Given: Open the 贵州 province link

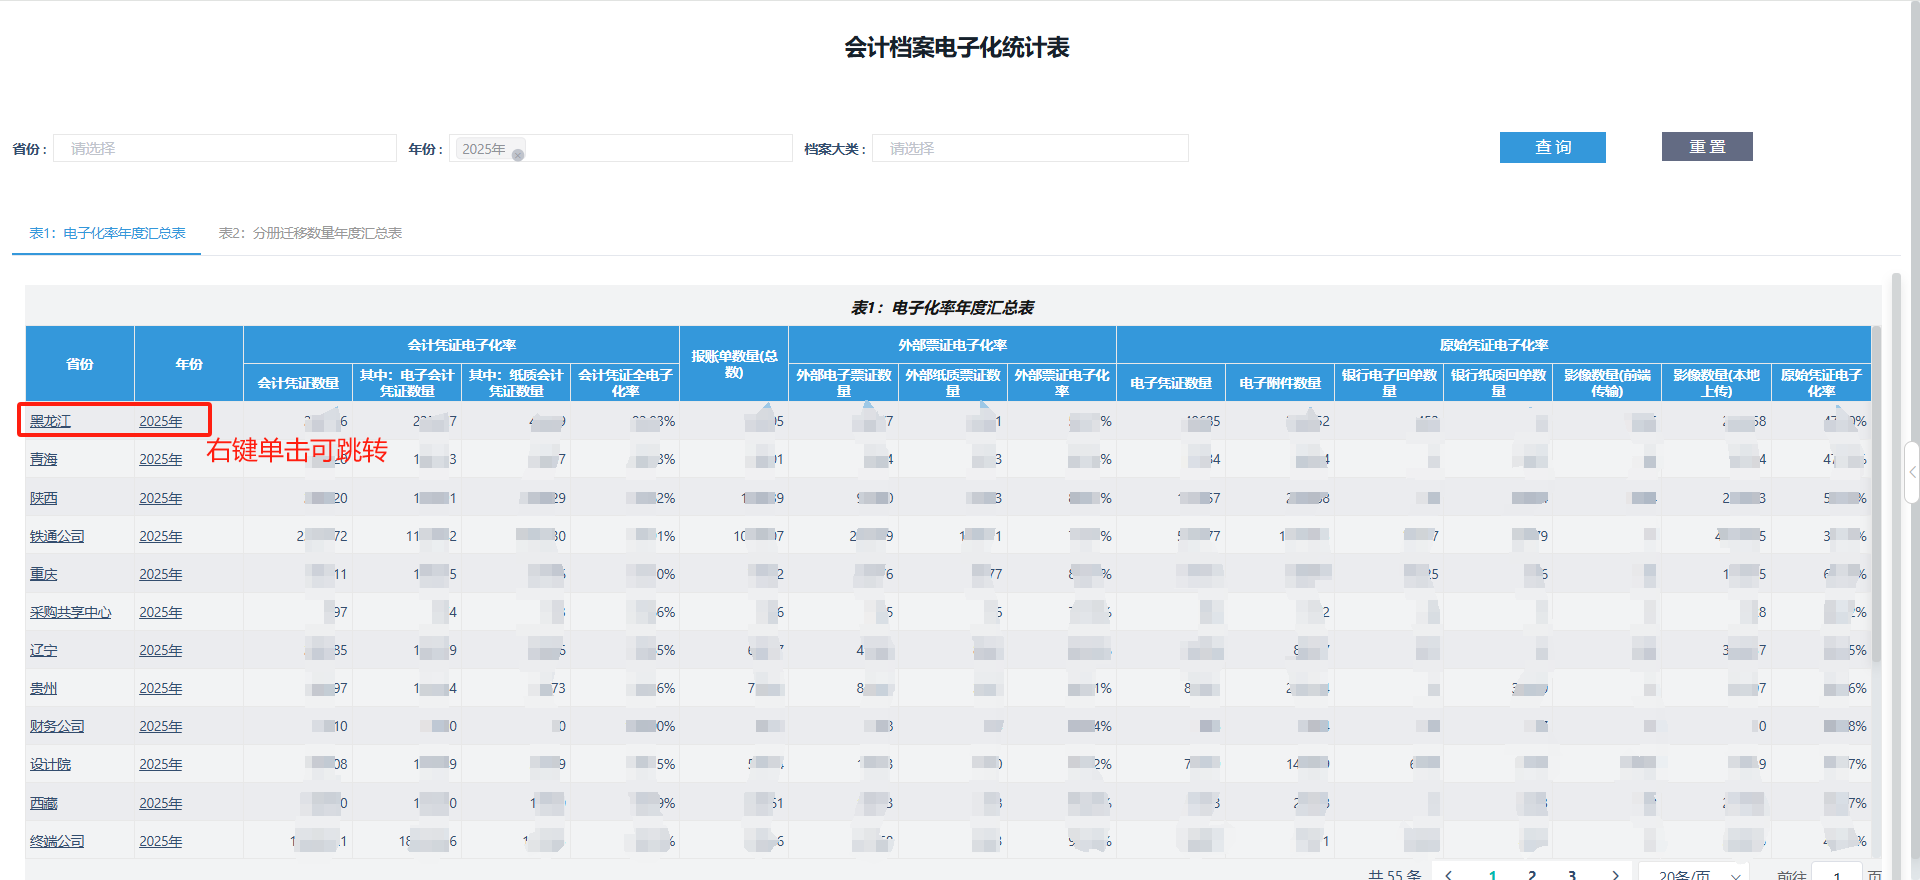Looking at the screenshot, I should click(43, 688).
